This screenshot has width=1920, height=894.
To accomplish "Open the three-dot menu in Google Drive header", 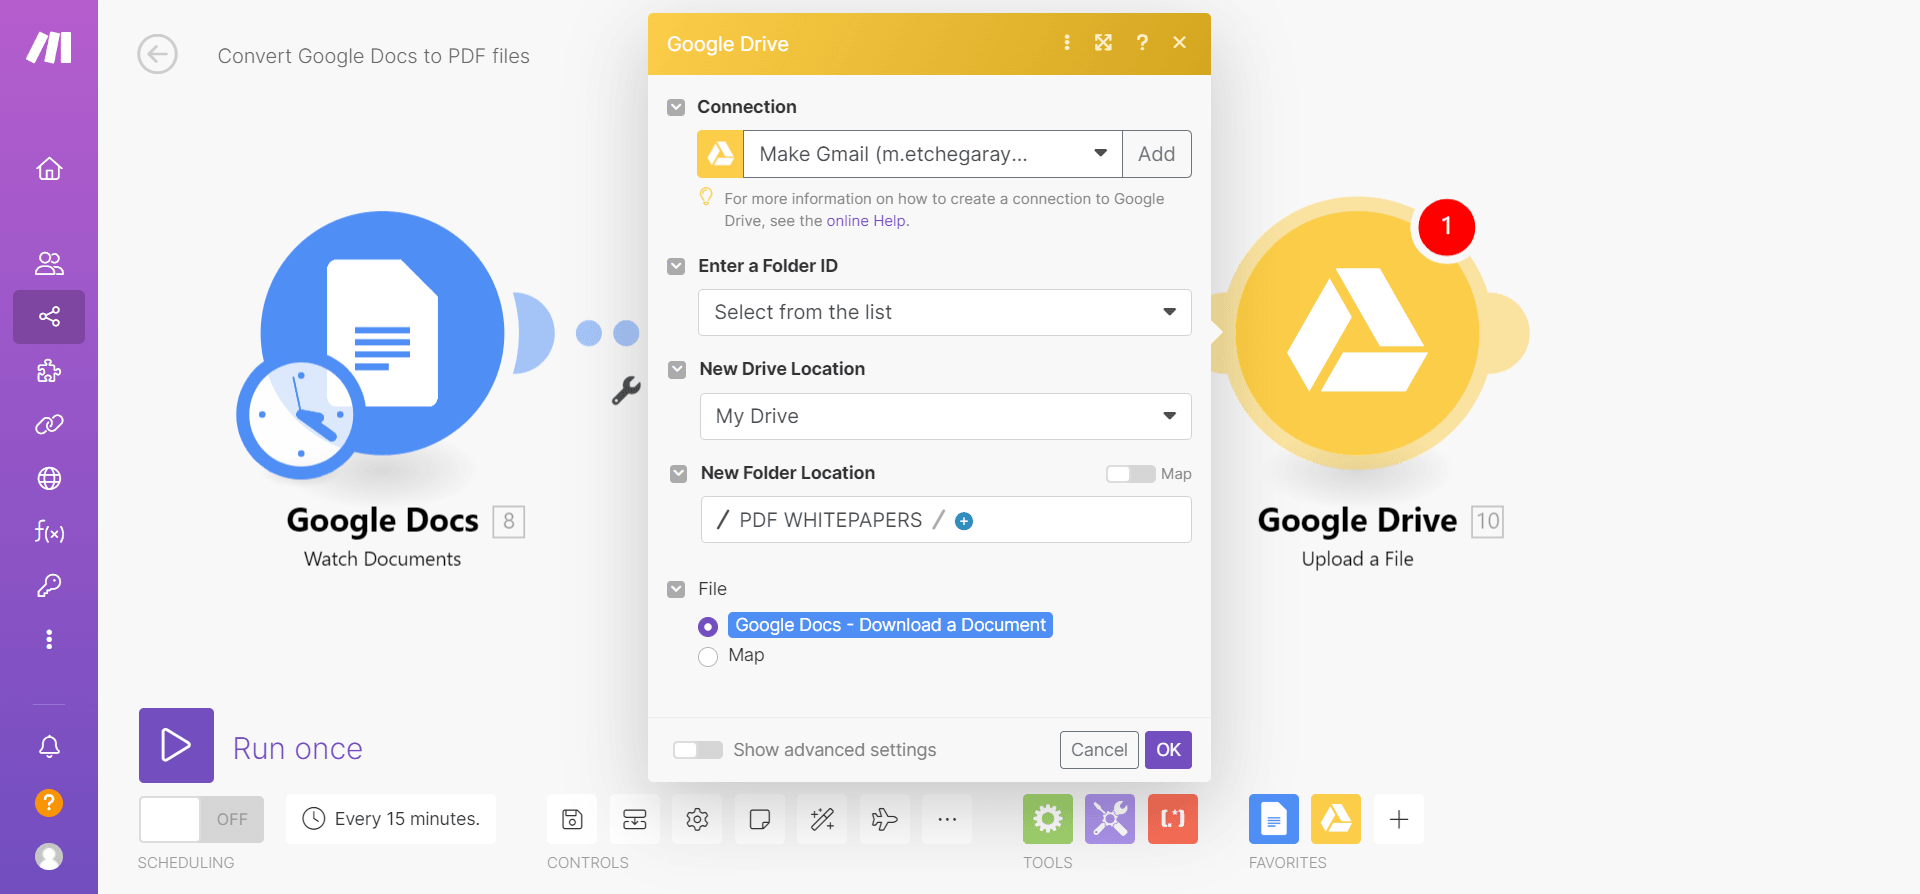I will [x=1067, y=43].
